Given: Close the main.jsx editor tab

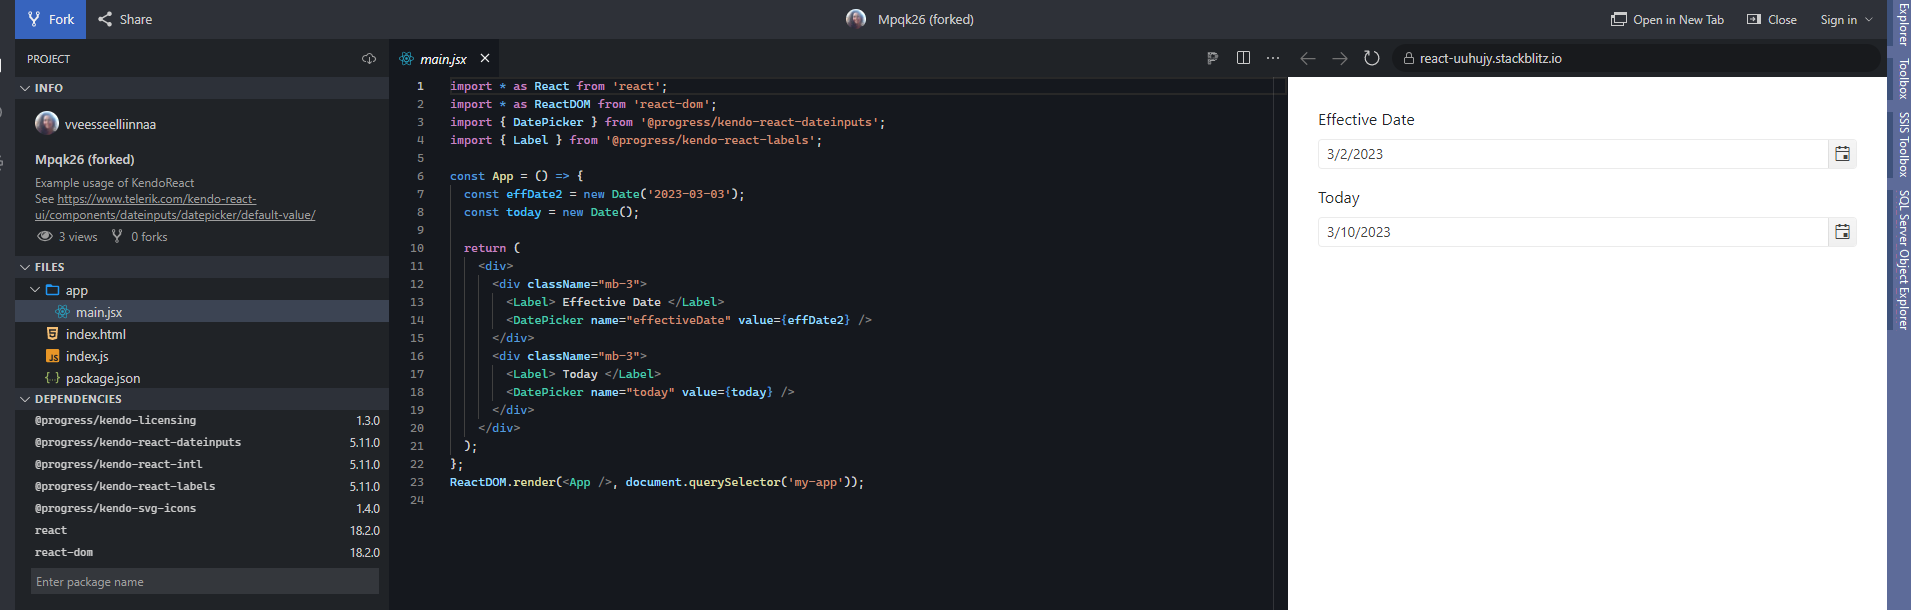Looking at the screenshot, I should 485,59.
